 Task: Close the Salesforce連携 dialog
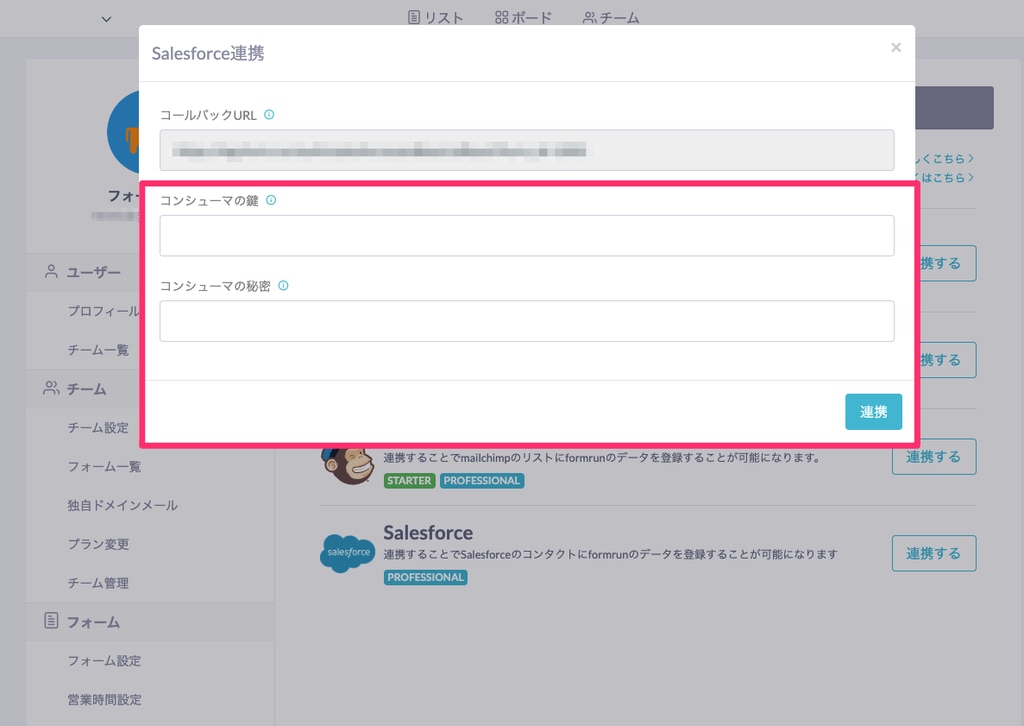pyautogui.click(x=896, y=47)
